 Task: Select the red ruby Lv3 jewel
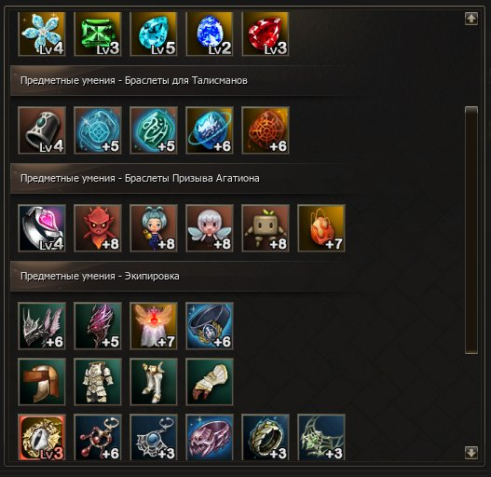[x=265, y=34]
